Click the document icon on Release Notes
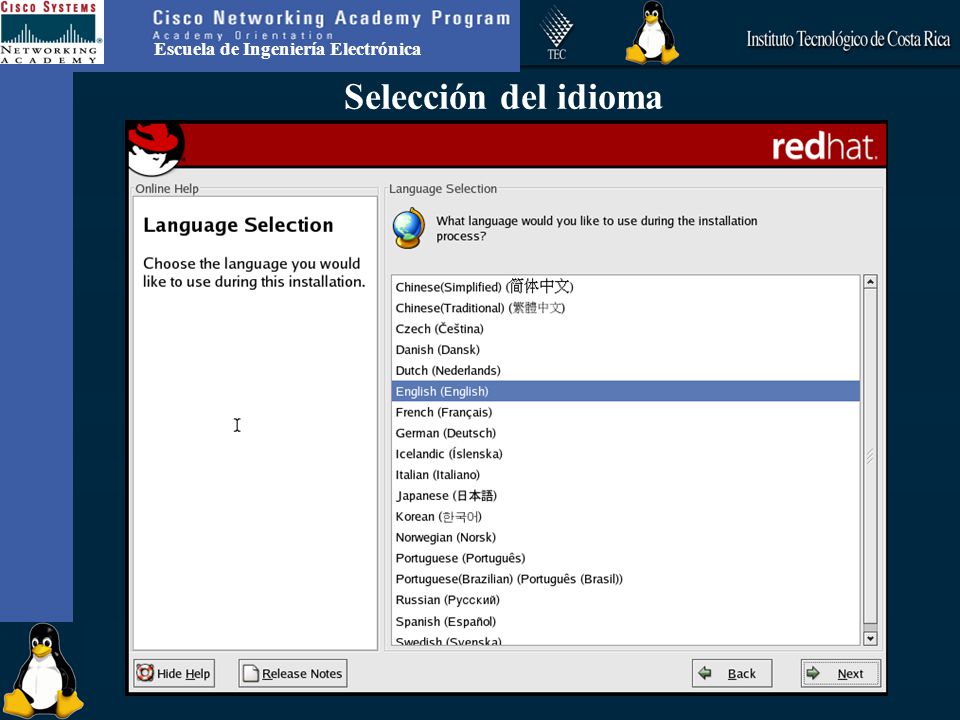960x720 pixels. (x=251, y=673)
